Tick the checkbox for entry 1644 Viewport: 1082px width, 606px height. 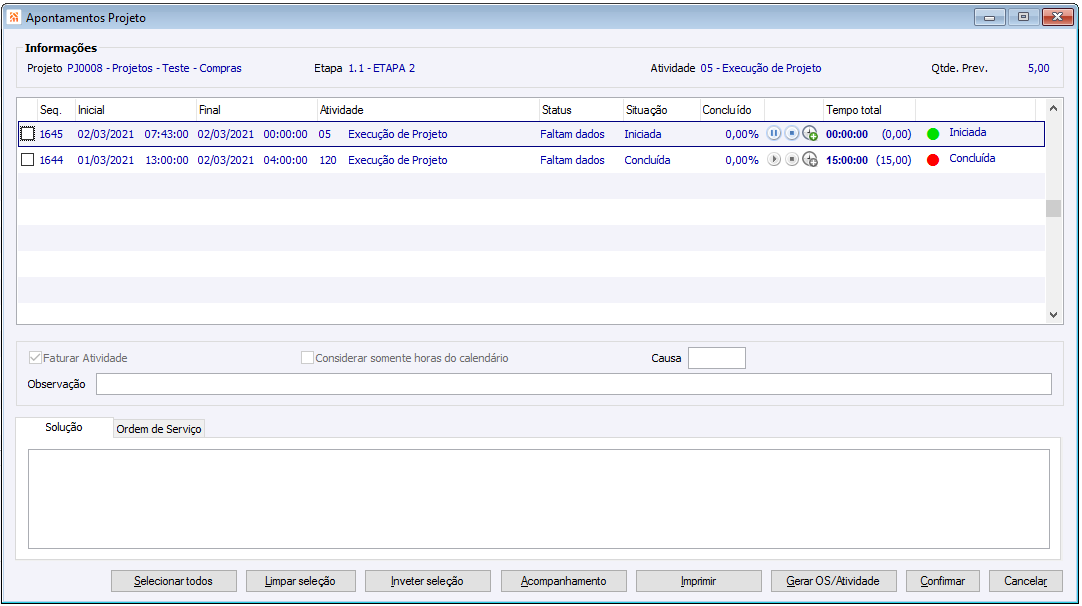(28, 160)
